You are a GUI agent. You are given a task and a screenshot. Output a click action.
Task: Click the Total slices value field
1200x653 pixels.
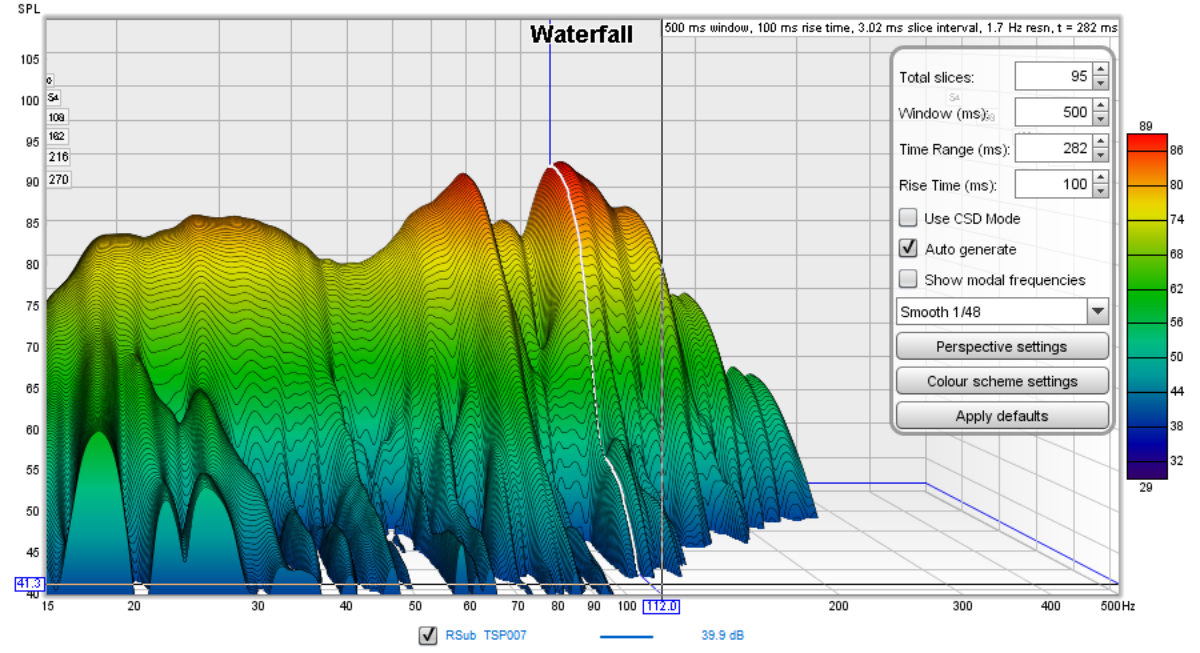1052,77
